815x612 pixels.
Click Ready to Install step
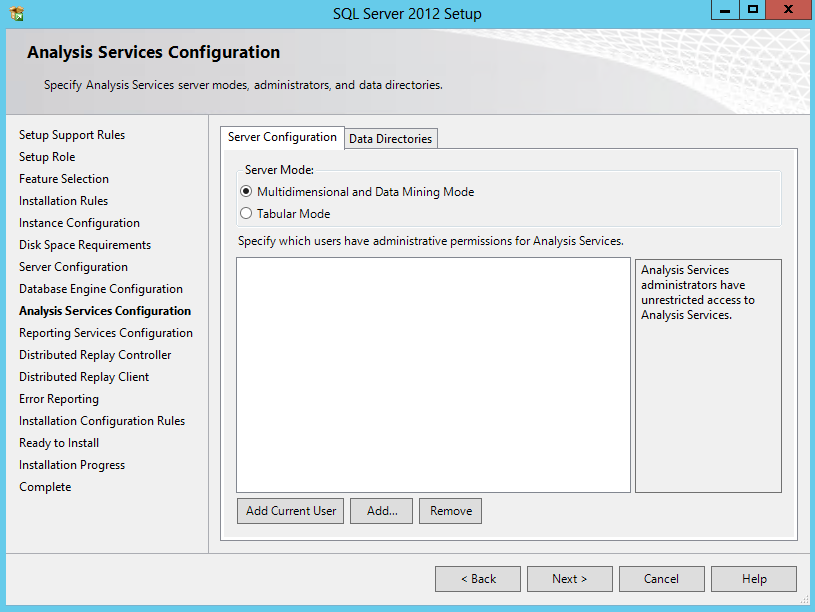[59, 443]
